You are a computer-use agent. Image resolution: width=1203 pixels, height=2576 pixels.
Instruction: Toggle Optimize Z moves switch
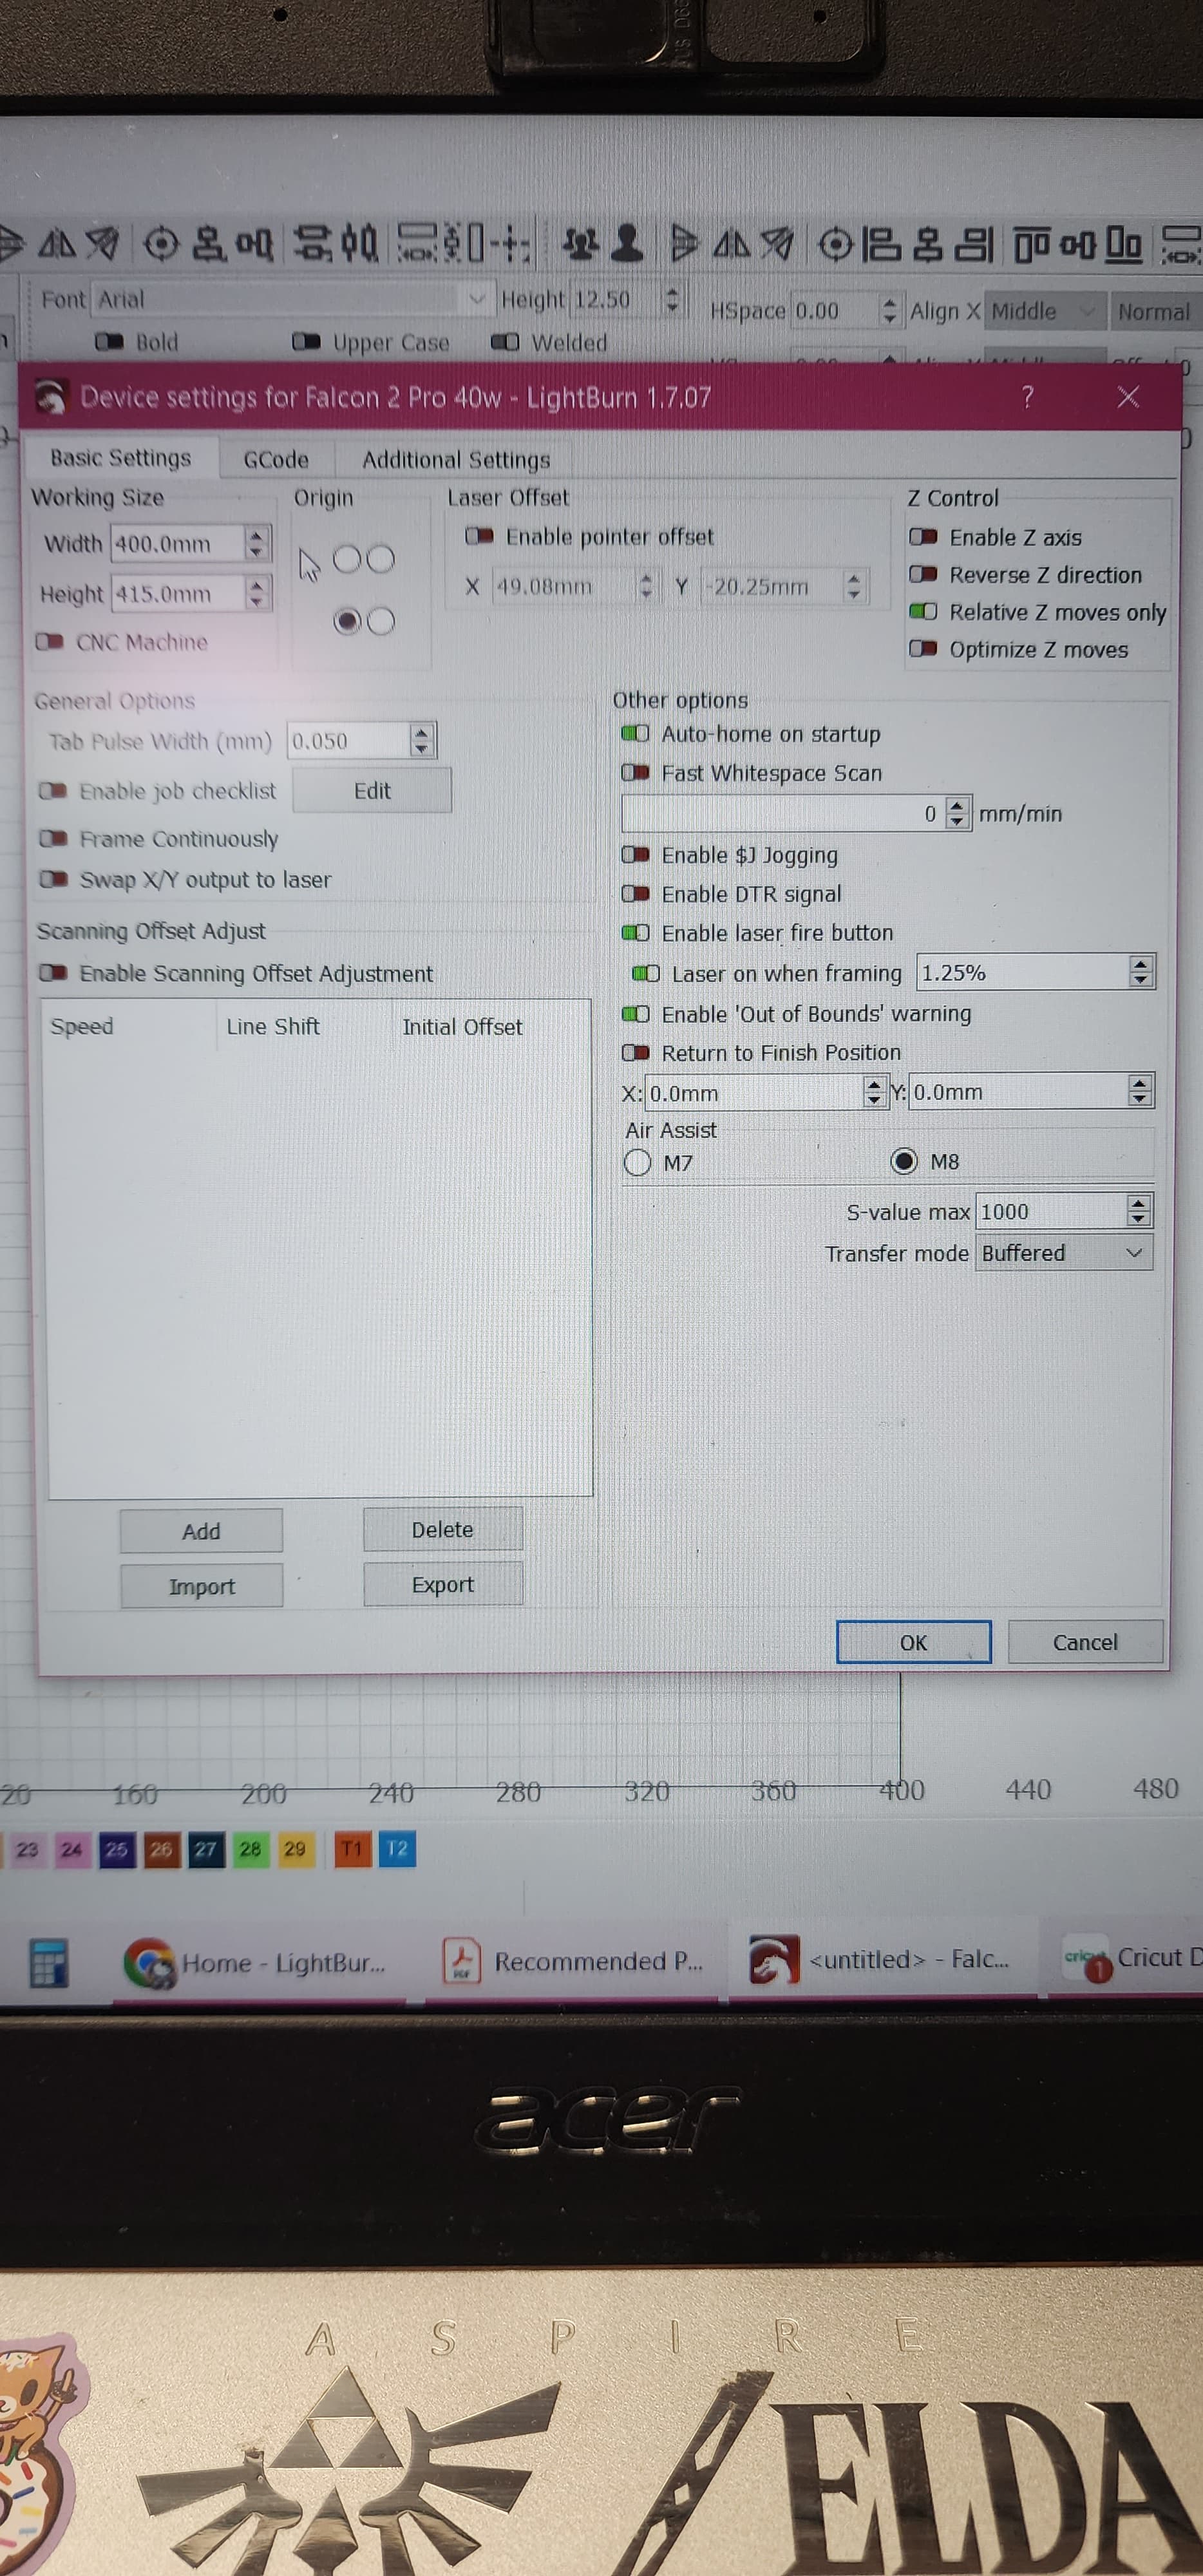tap(923, 649)
